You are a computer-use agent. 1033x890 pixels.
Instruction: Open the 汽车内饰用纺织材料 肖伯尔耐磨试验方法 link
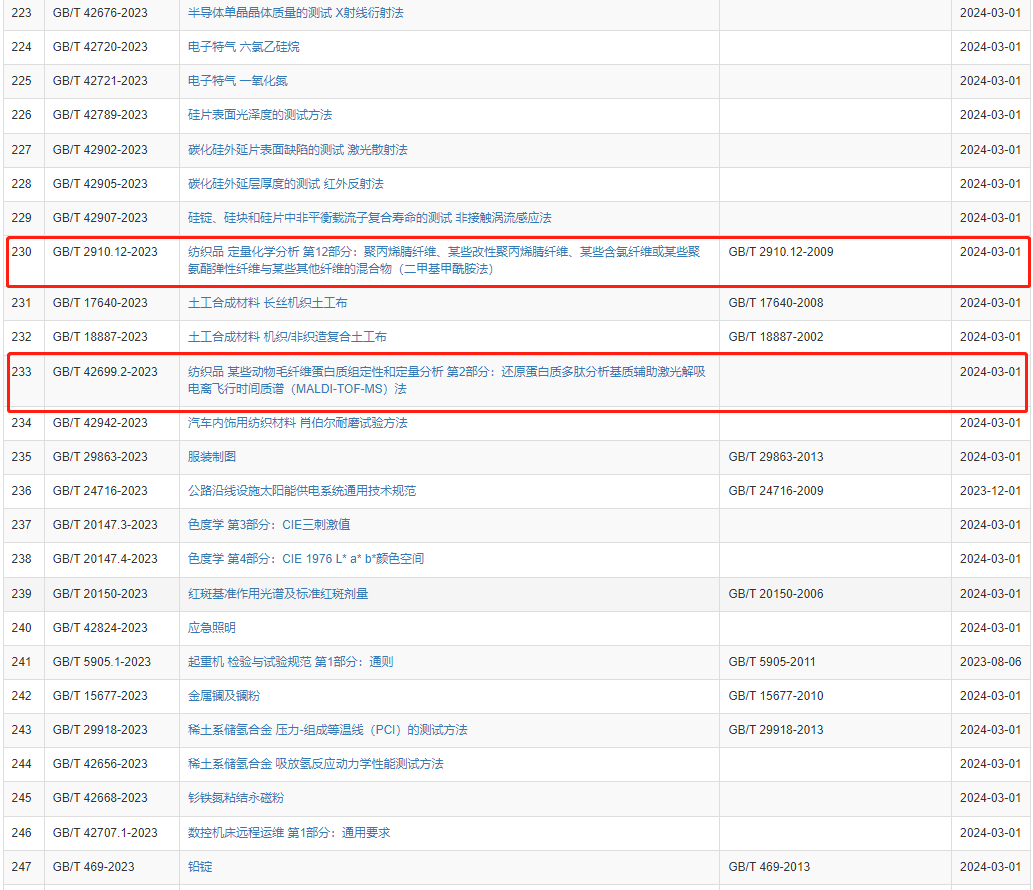pyautogui.click(x=298, y=423)
